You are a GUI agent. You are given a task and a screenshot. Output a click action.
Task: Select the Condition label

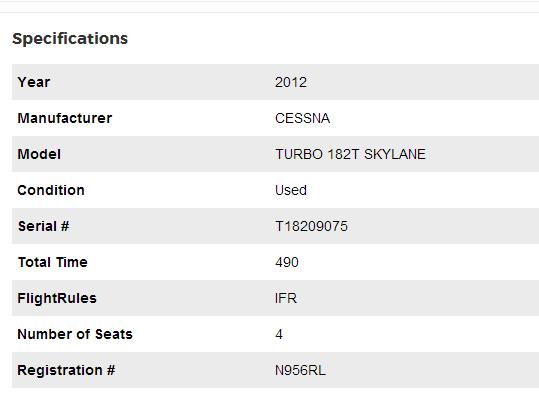tap(51, 190)
